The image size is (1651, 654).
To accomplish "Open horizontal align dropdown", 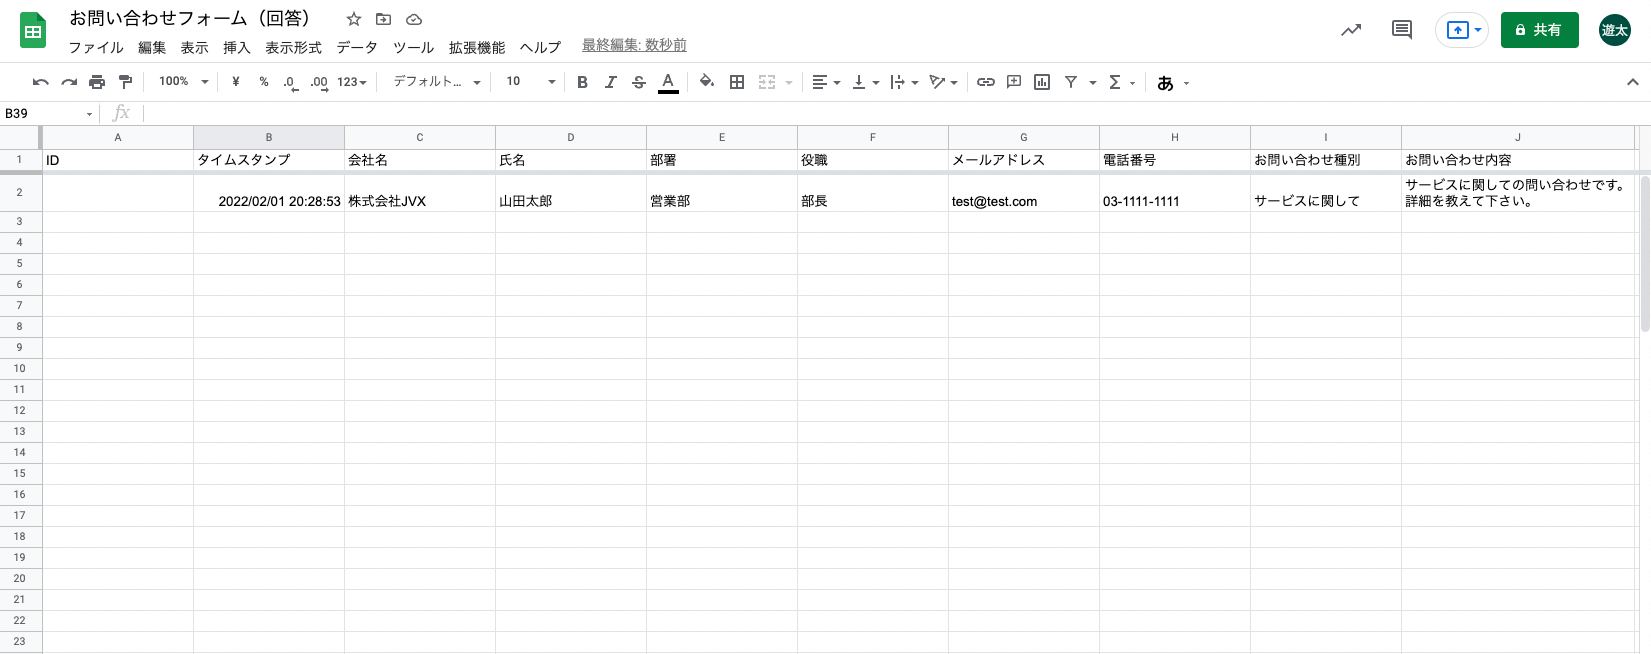I will [x=826, y=82].
